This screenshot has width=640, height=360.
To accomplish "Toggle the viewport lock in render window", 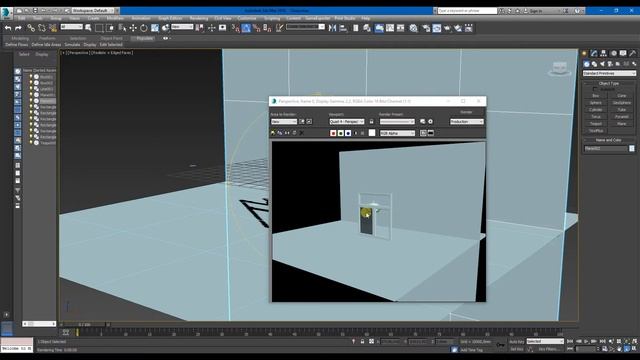I will (371, 122).
